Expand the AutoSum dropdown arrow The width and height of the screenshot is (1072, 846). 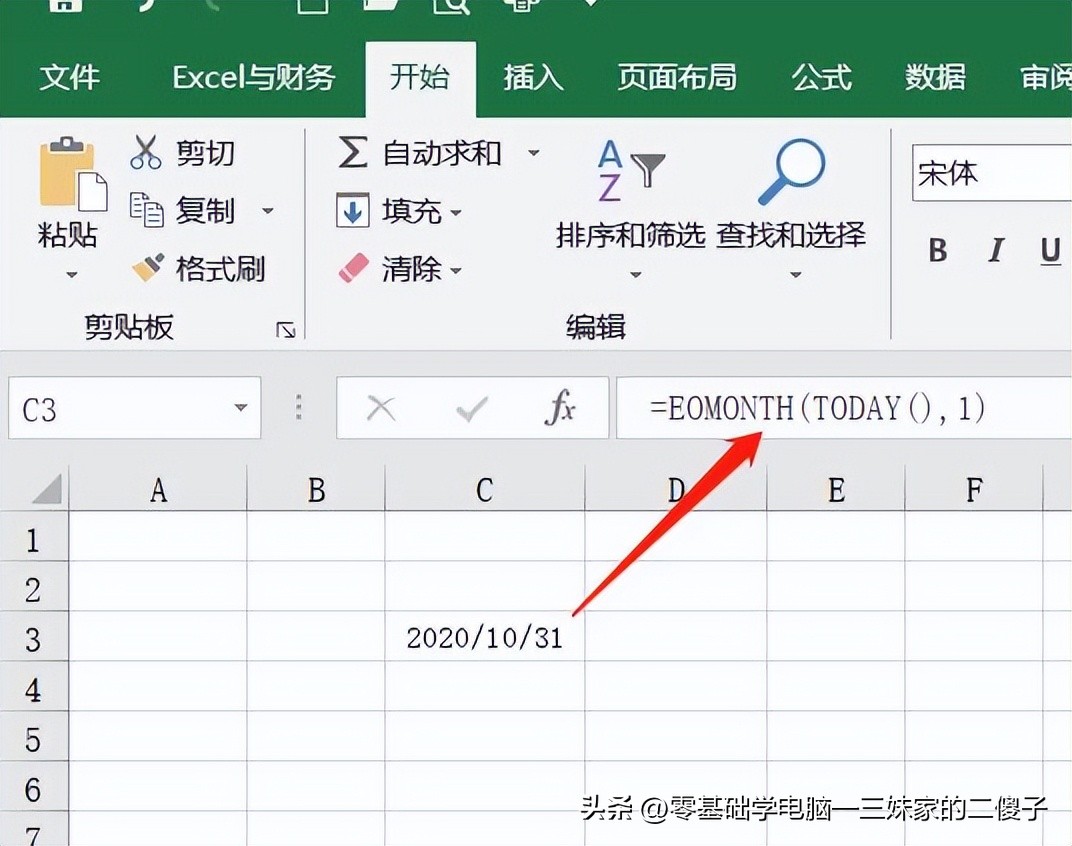[x=533, y=153]
